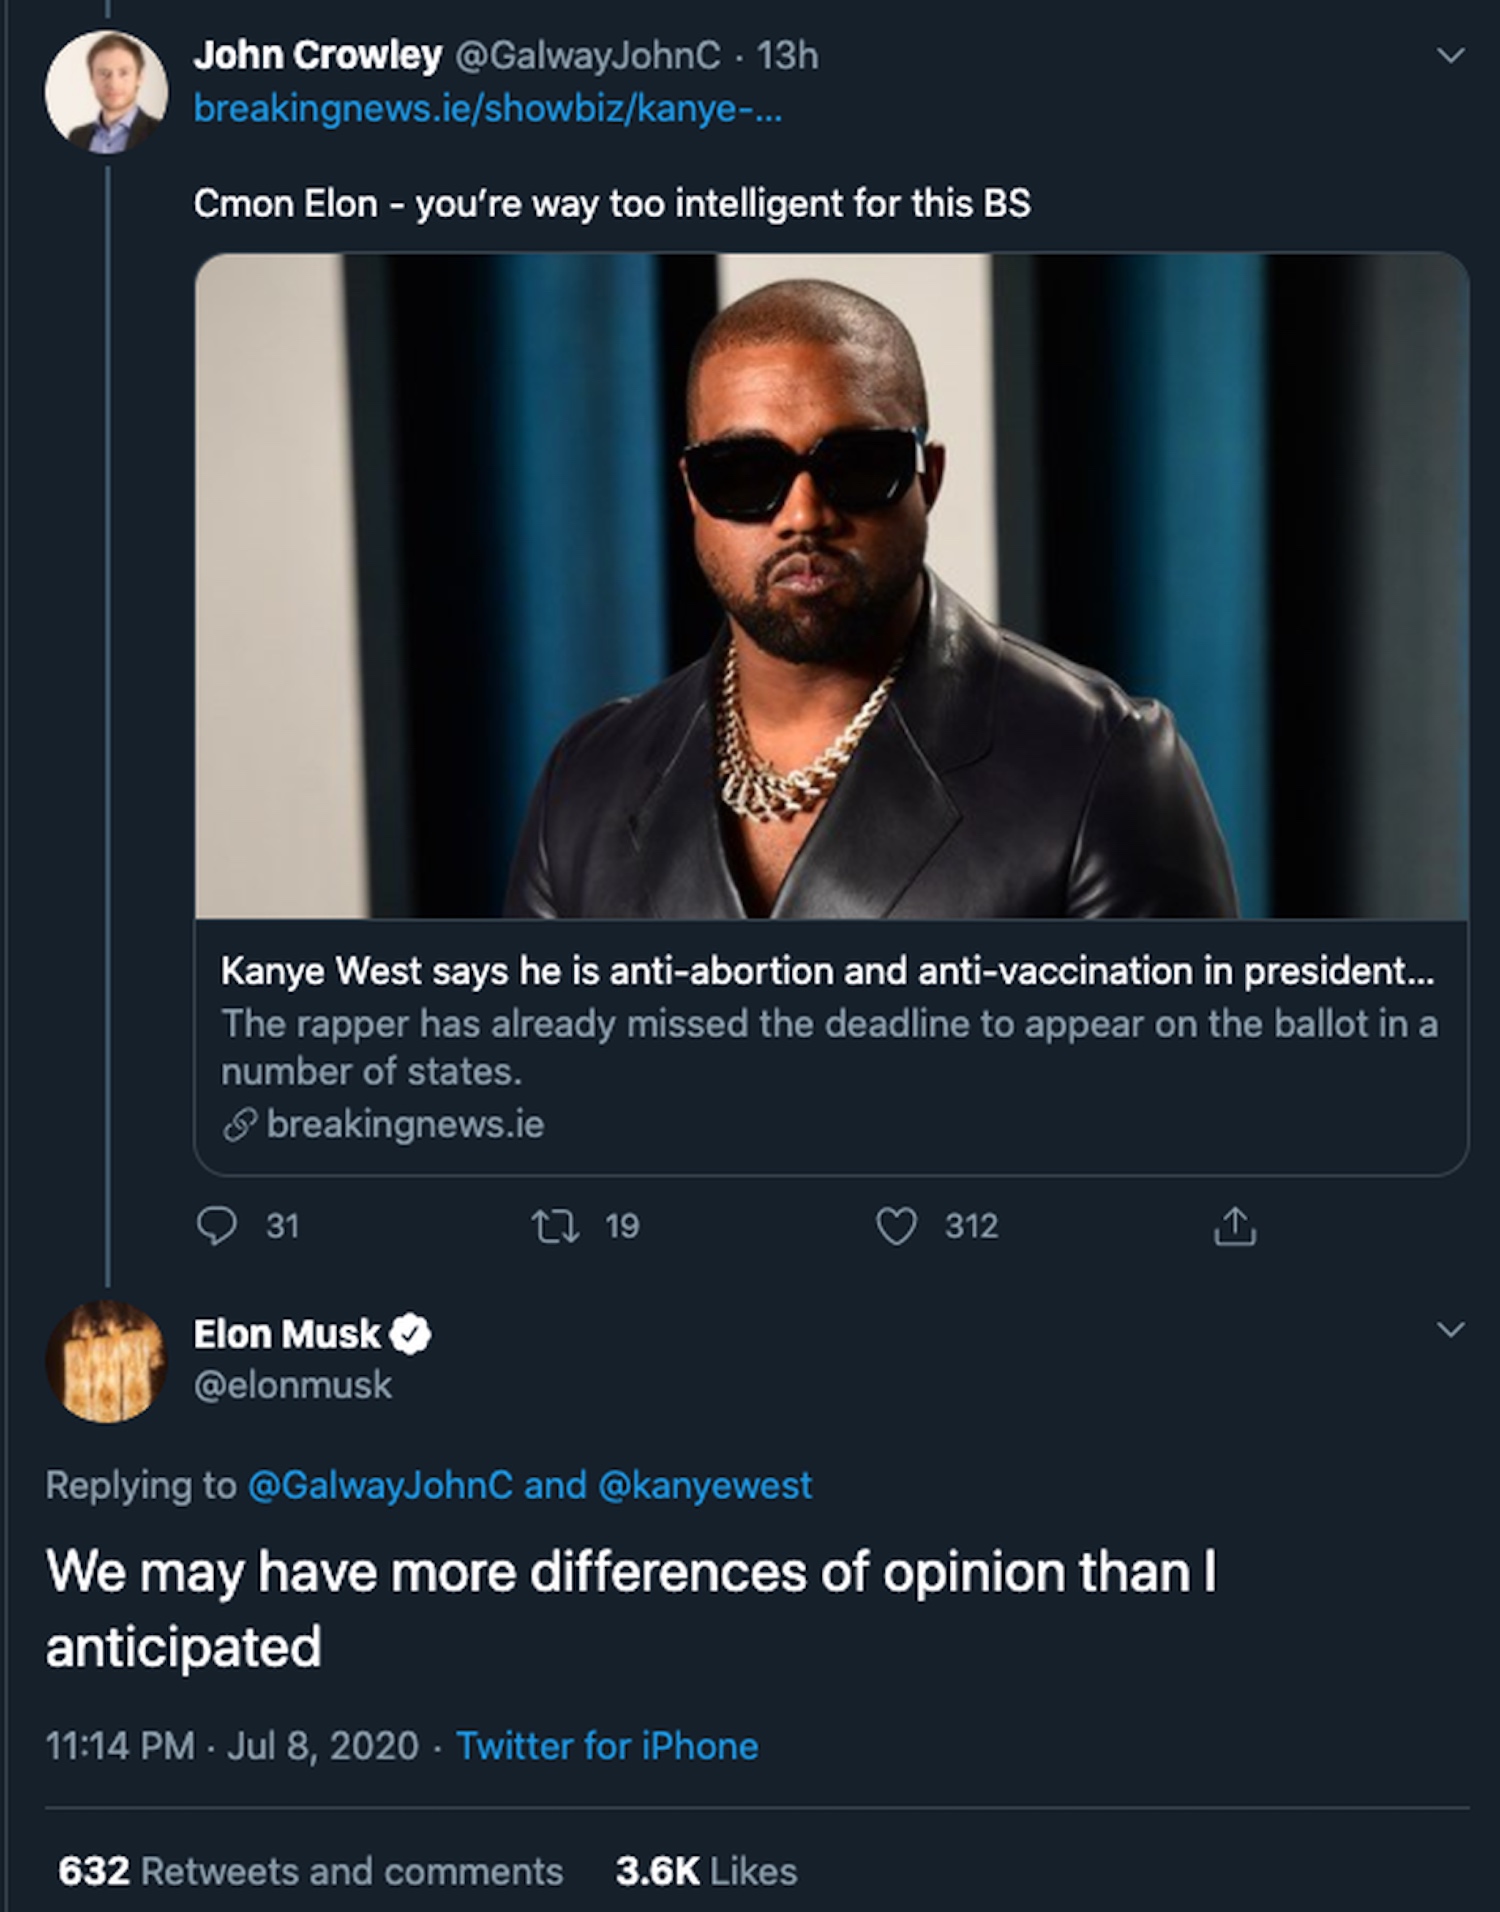Click the verified badge next to Elon Musk
1500x1912 pixels.
[x=411, y=1334]
